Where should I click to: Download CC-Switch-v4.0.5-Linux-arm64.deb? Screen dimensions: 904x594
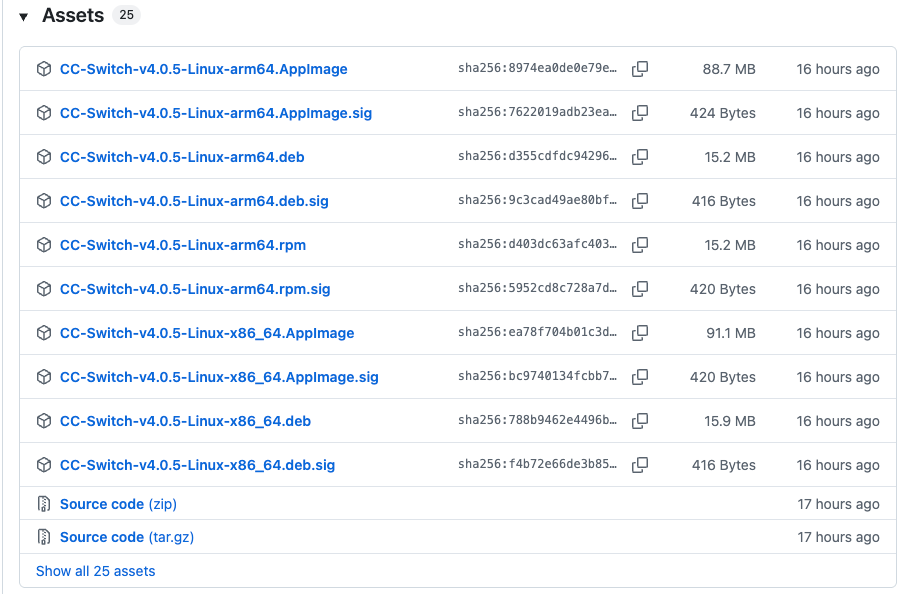click(x=182, y=157)
